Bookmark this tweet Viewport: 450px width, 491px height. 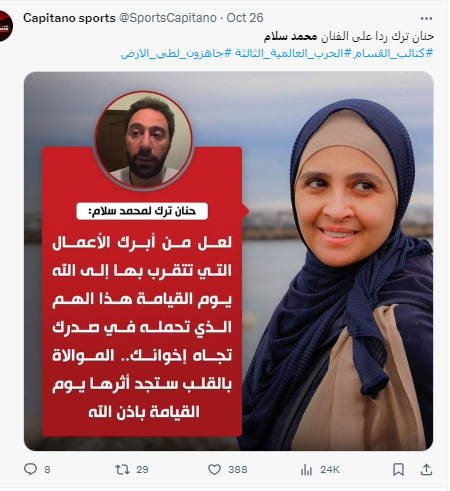398,469
